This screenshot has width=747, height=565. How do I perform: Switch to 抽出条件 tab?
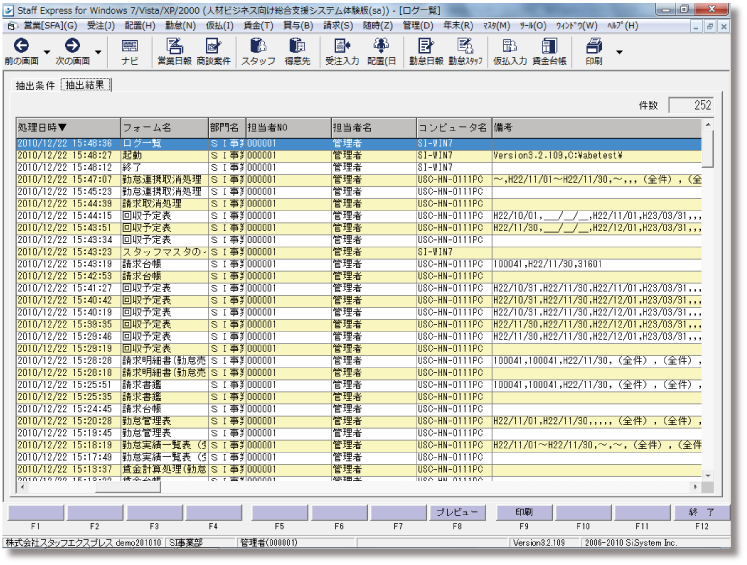pos(35,86)
